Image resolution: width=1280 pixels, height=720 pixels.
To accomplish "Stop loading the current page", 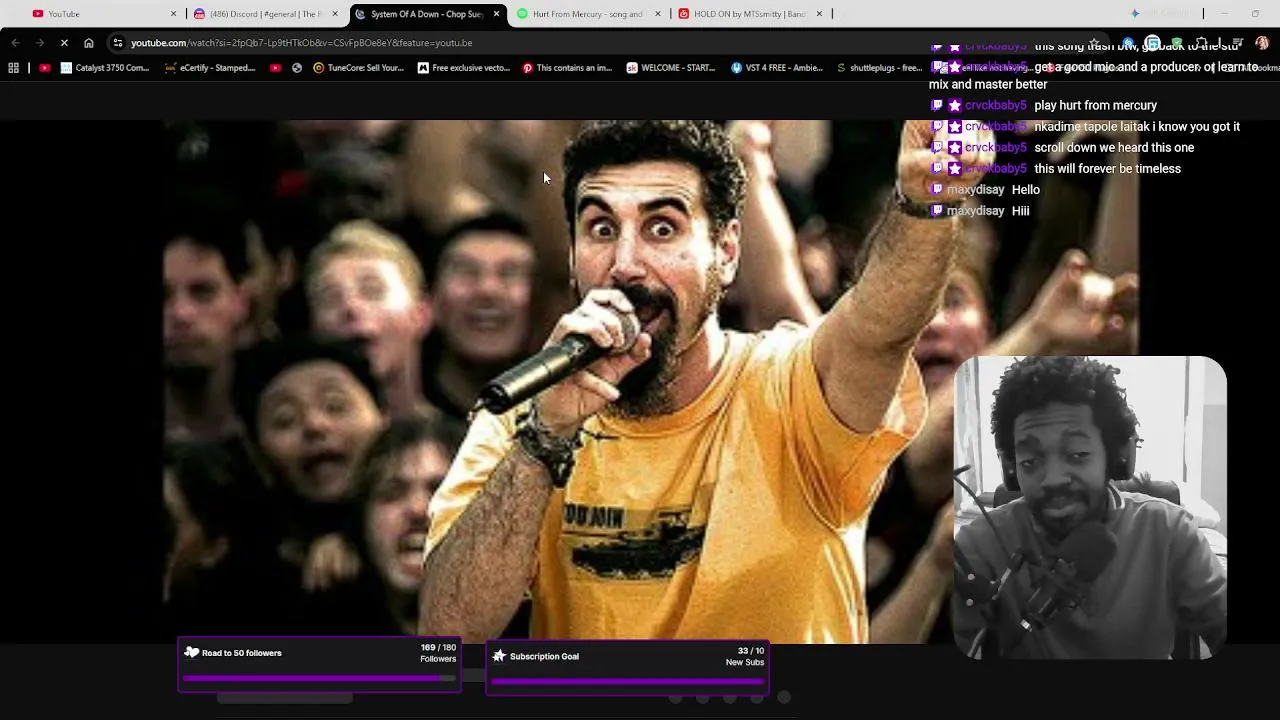I will pyautogui.click(x=64, y=43).
